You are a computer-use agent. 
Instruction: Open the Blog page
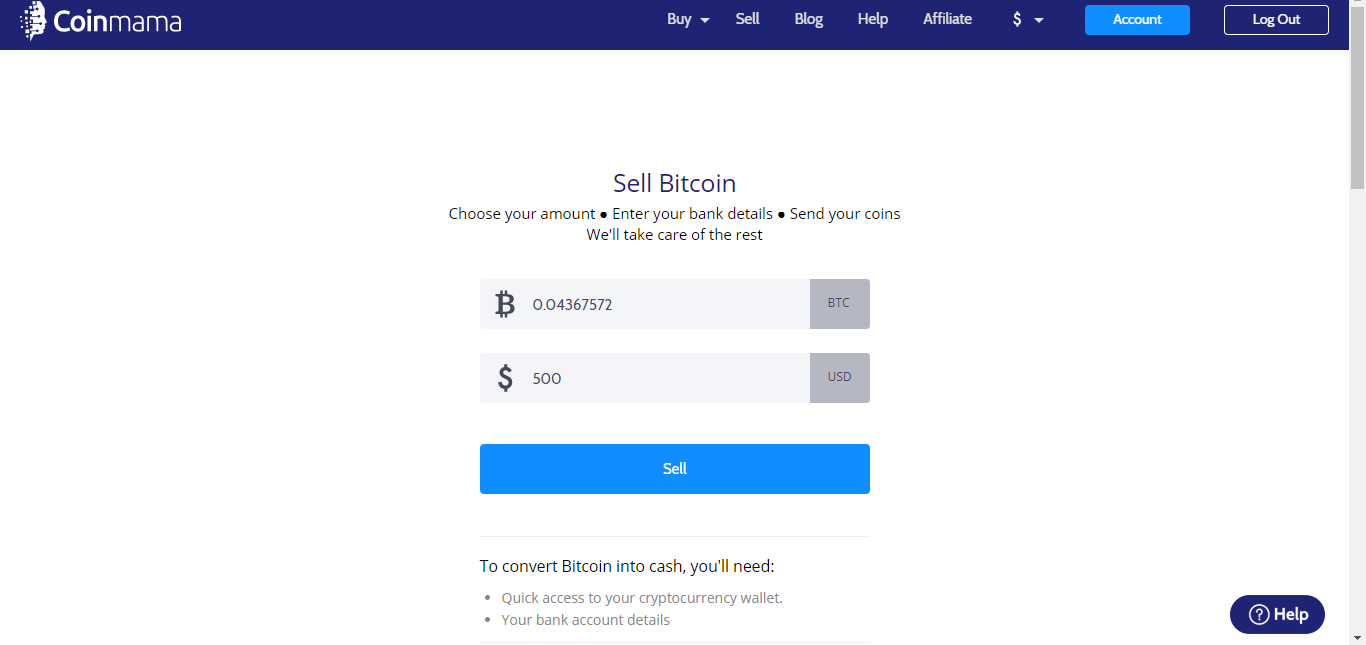point(808,19)
